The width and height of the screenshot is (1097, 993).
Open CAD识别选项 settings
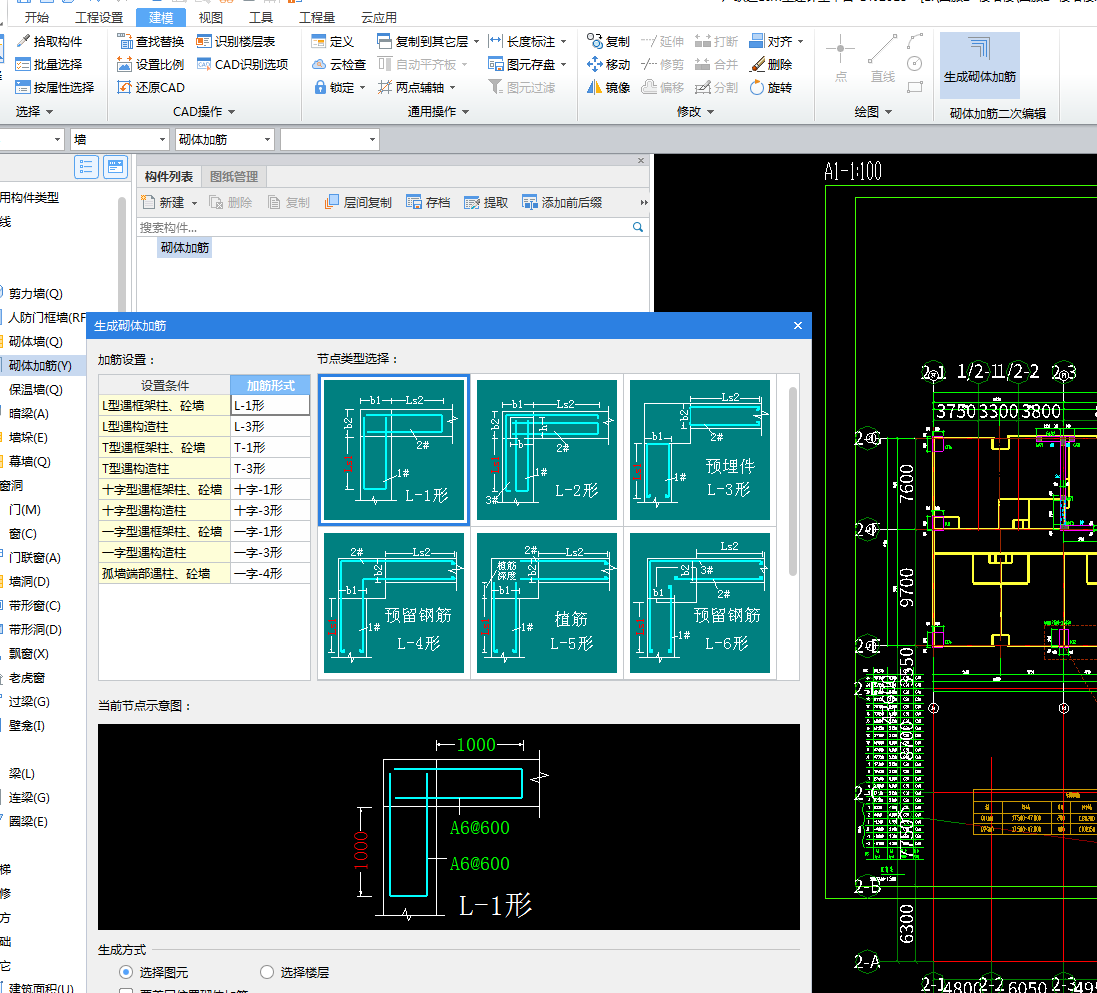coord(242,64)
